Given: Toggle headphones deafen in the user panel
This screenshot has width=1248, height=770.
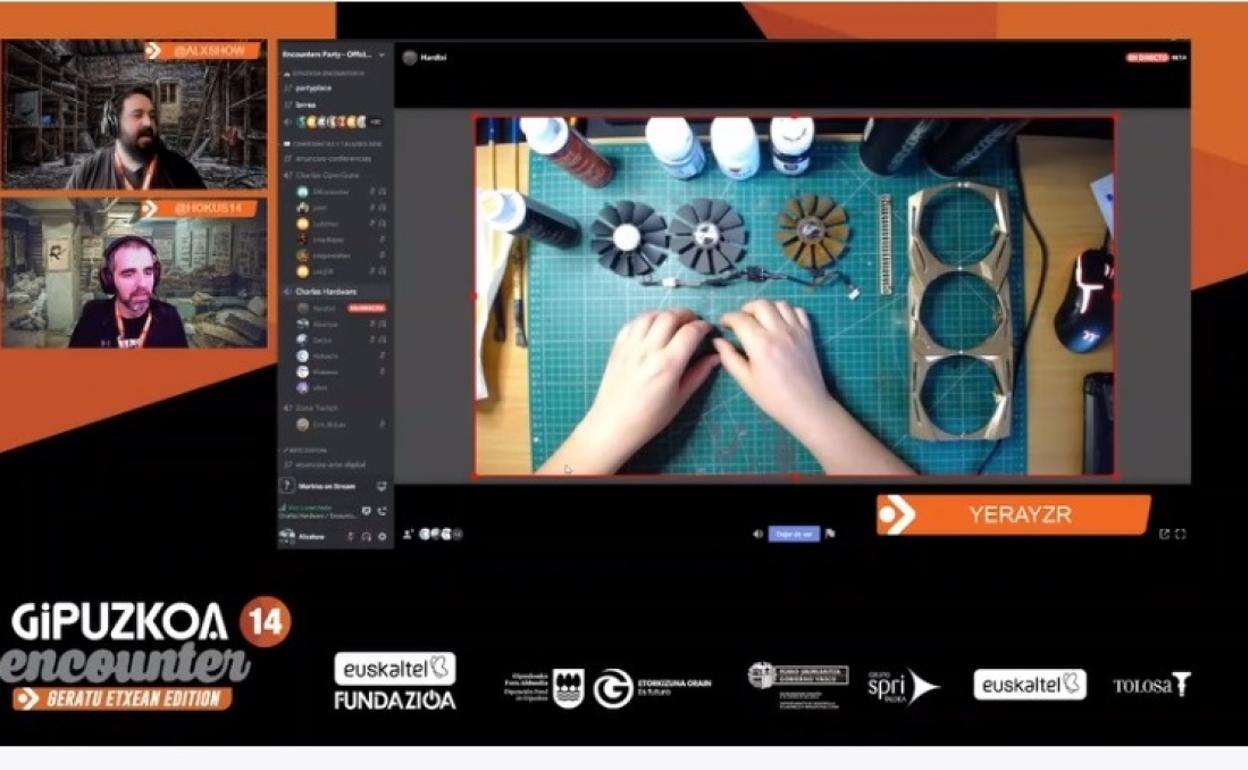Looking at the screenshot, I should [366, 537].
